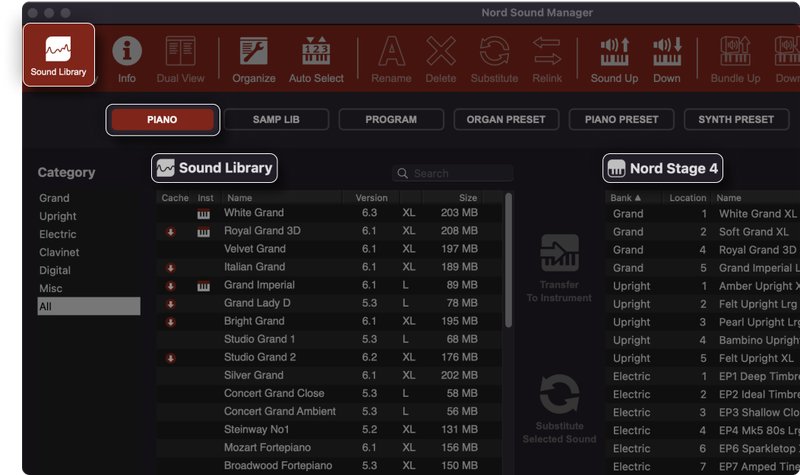The width and height of the screenshot is (800, 475).
Task: Click cache download icon for Royal Grand 3D
Action: click(171, 232)
